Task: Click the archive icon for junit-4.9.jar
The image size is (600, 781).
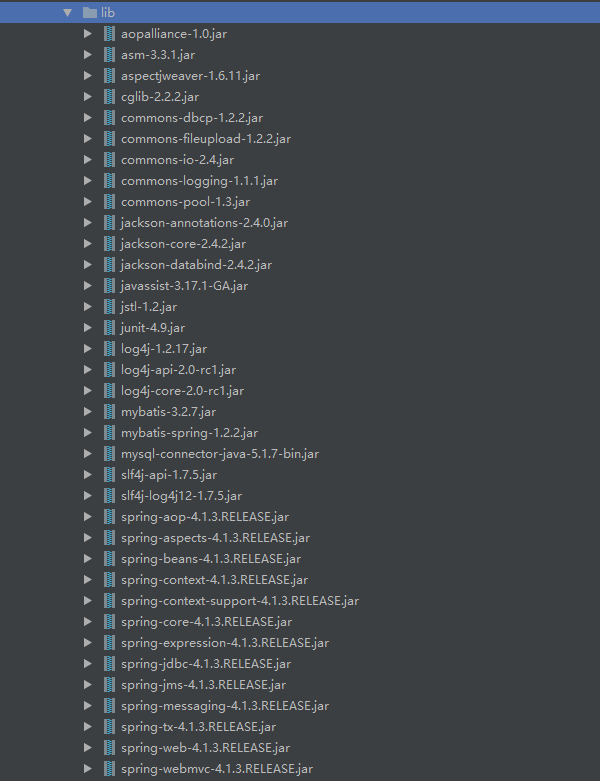Action: click(110, 327)
